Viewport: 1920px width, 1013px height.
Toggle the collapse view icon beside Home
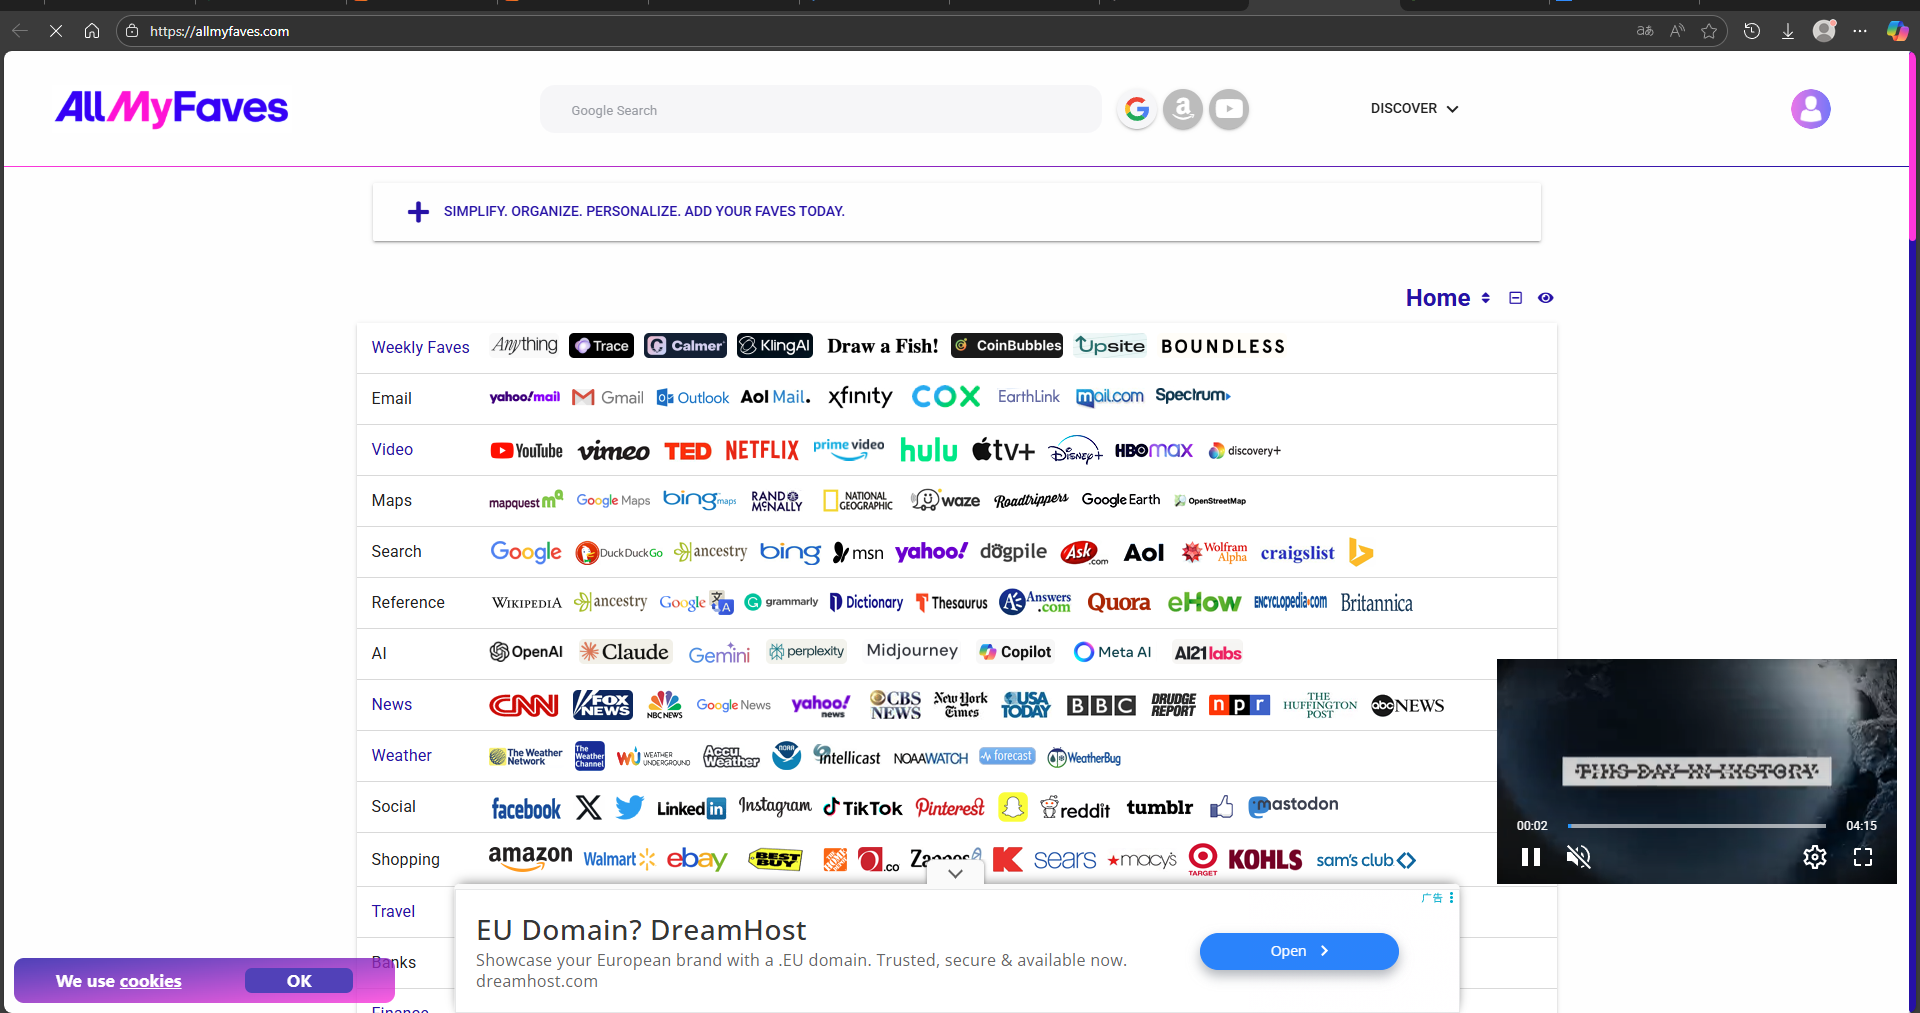click(1515, 298)
